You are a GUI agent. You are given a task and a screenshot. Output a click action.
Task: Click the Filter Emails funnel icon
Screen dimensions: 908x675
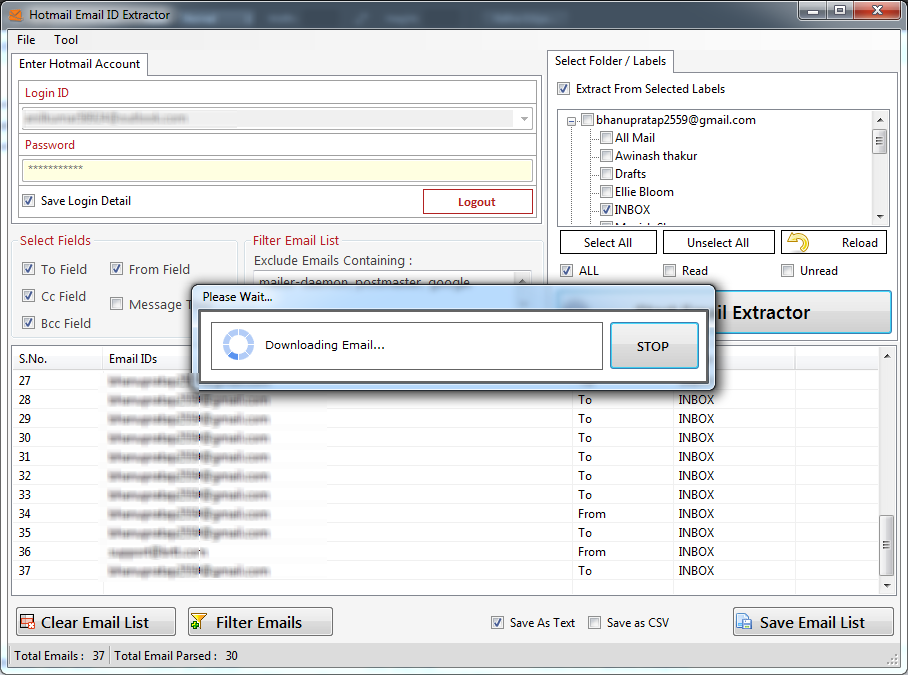tap(199, 622)
